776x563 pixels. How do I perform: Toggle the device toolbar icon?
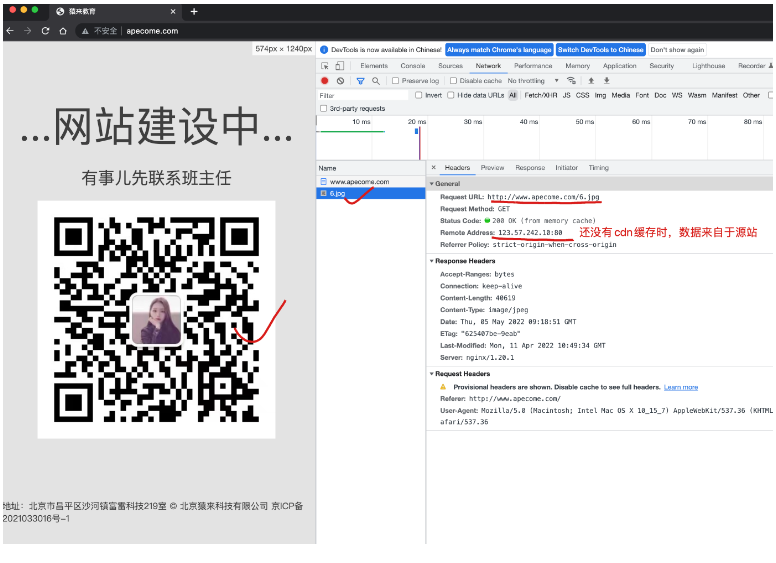pyautogui.click(x=341, y=66)
